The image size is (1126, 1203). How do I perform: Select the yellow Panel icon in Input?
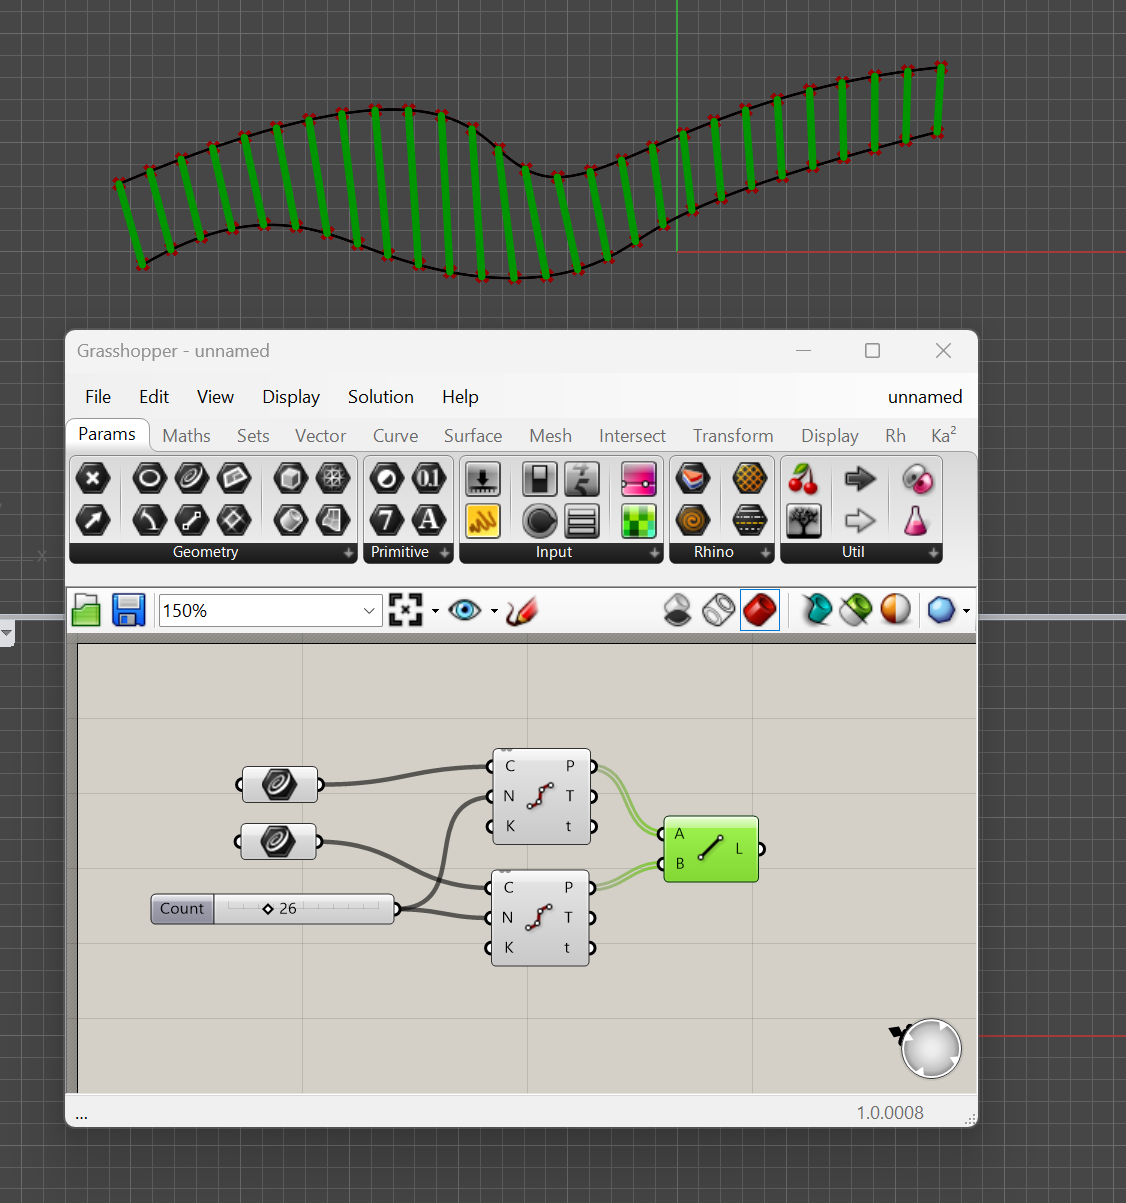click(x=483, y=519)
